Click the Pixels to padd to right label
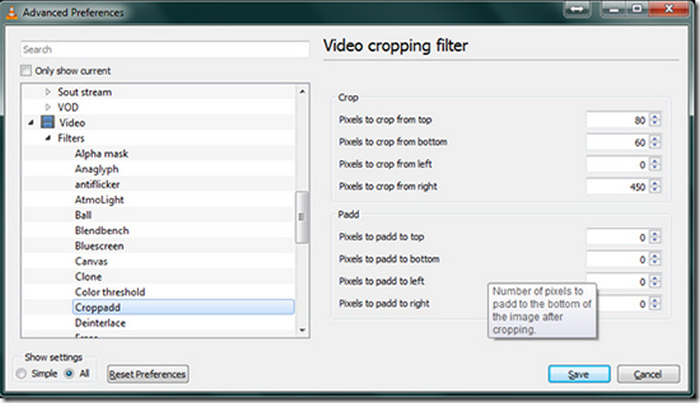 [384, 303]
